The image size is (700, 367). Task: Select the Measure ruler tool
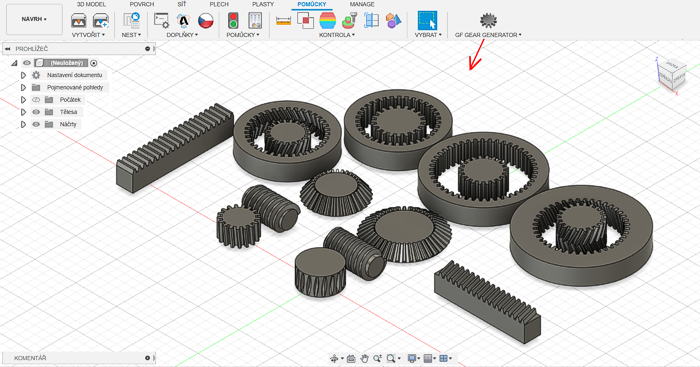tap(283, 21)
